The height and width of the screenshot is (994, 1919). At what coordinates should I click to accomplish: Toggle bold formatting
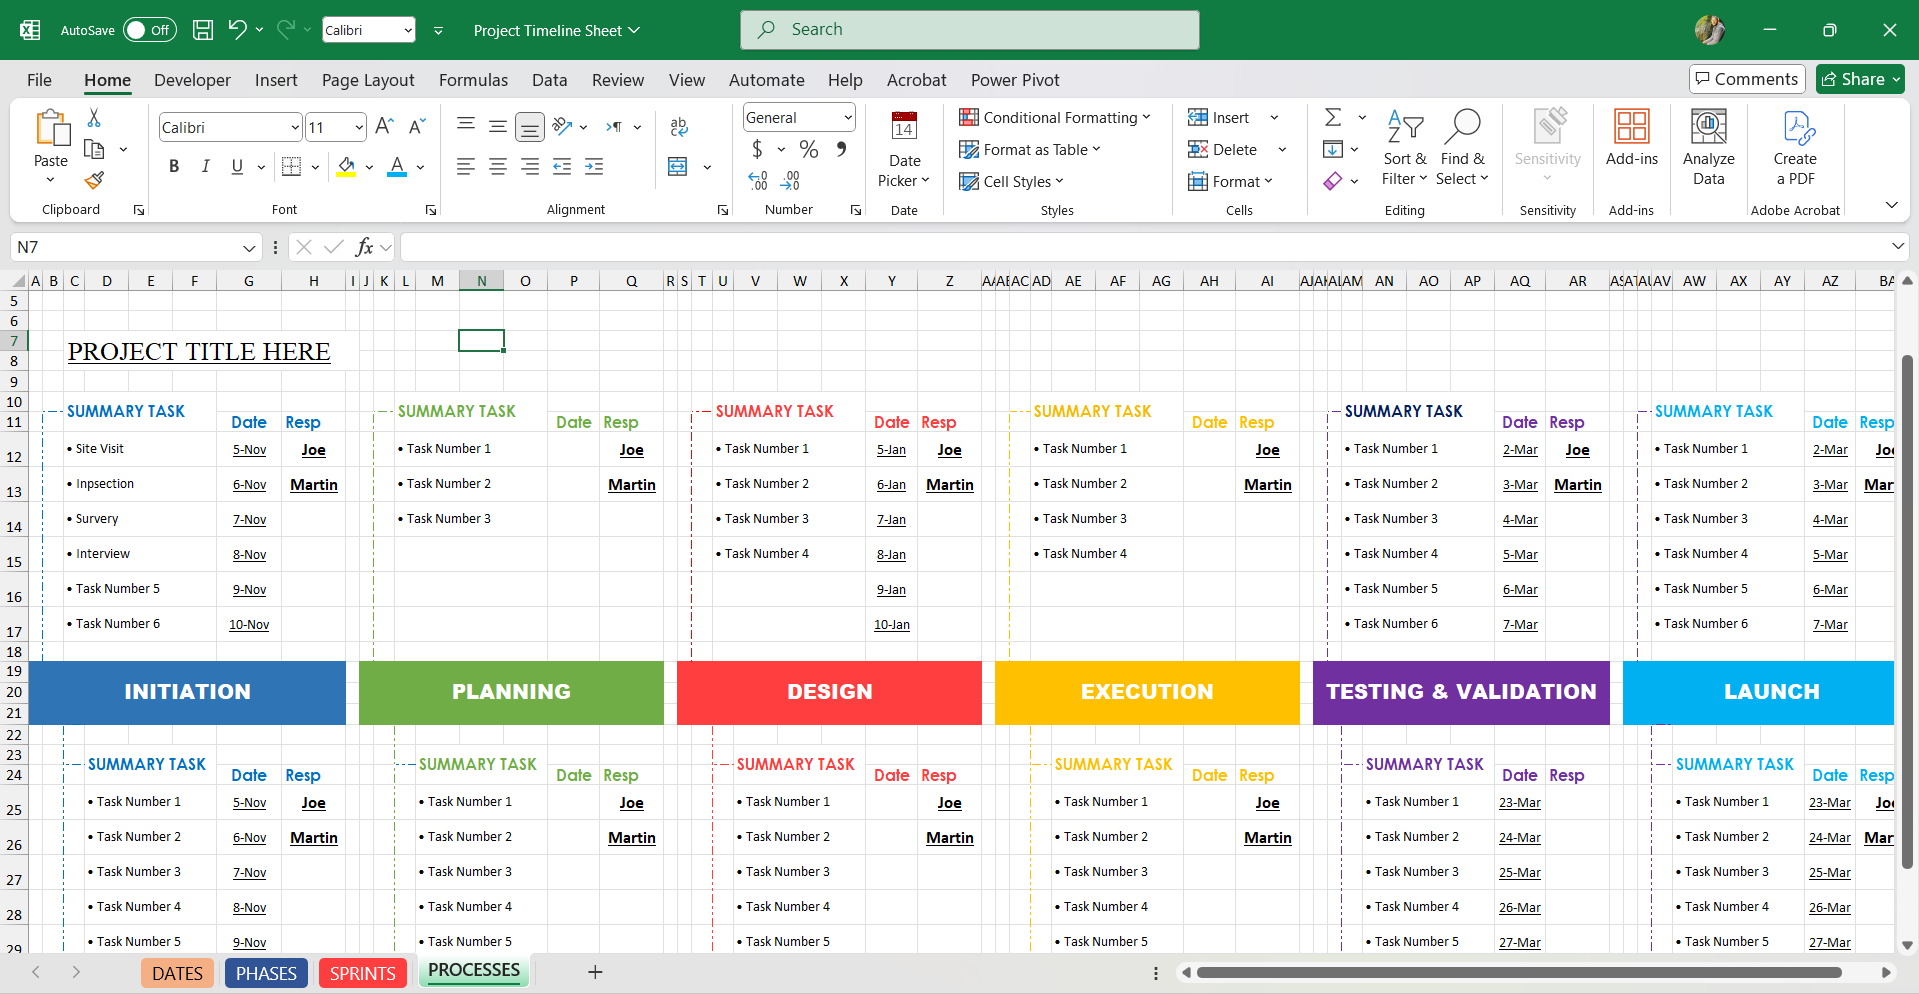173,166
